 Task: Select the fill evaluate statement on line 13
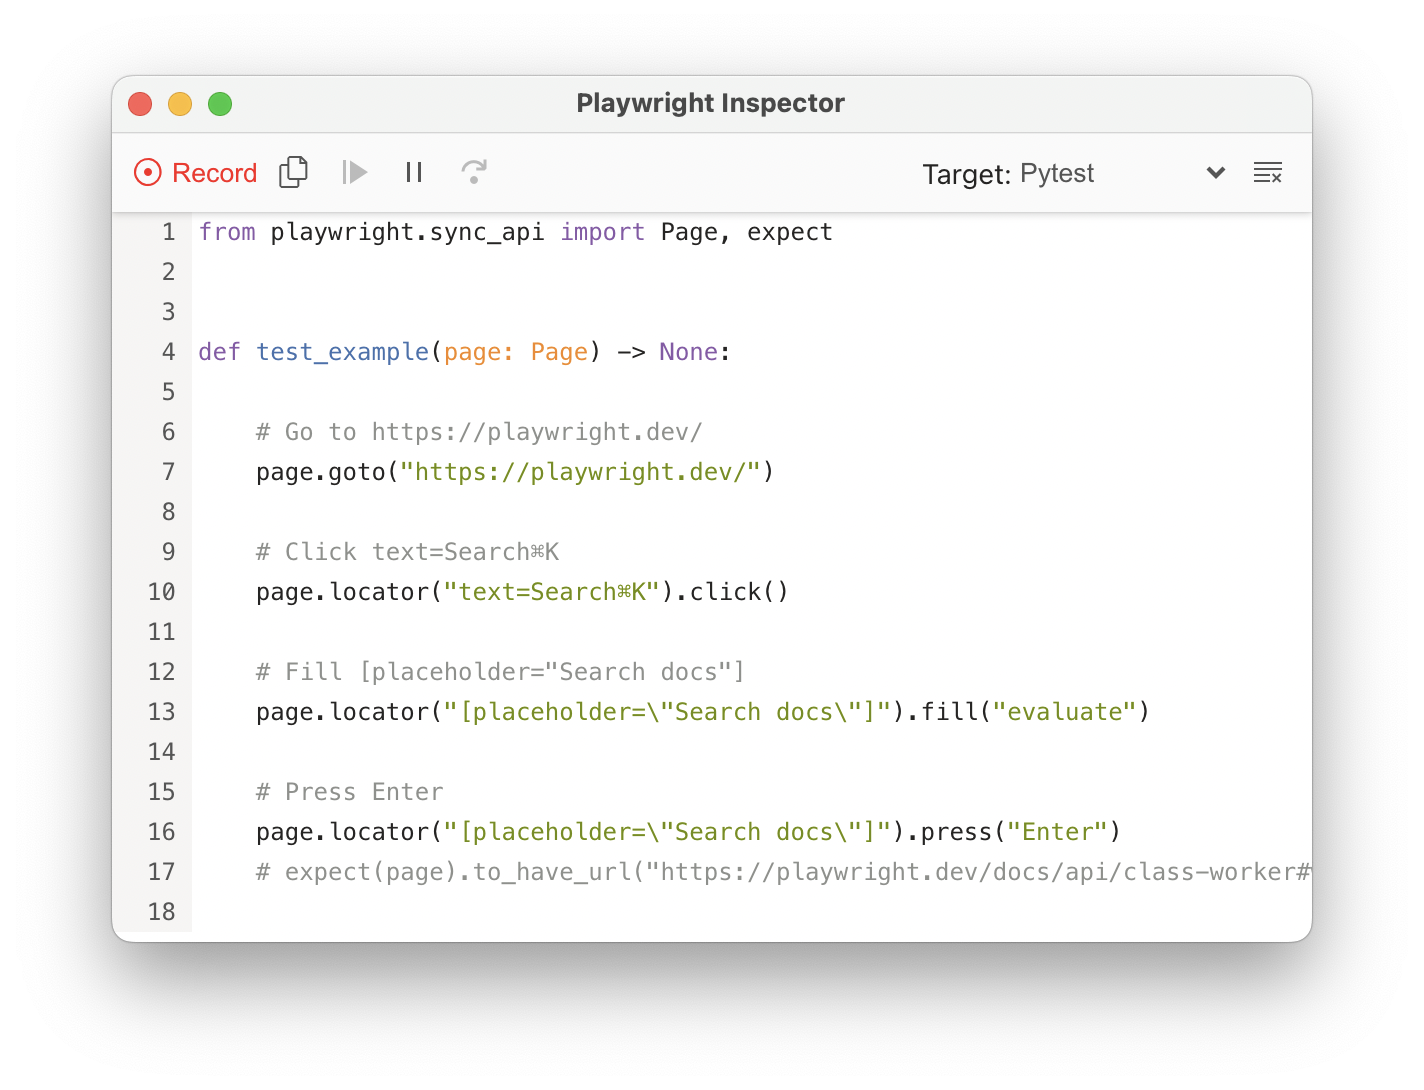(x=700, y=711)
